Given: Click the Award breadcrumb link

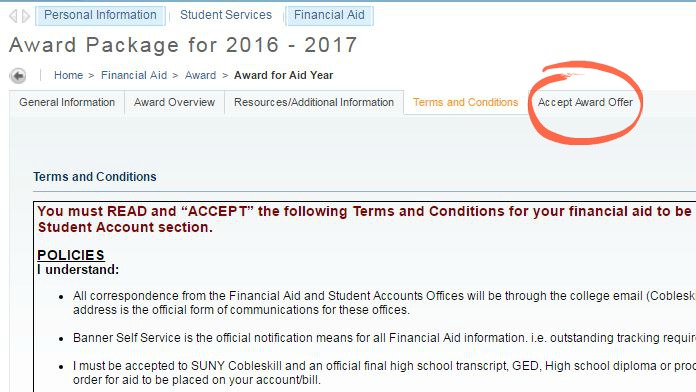Looking at the screenshot, I should coord(200,75).
